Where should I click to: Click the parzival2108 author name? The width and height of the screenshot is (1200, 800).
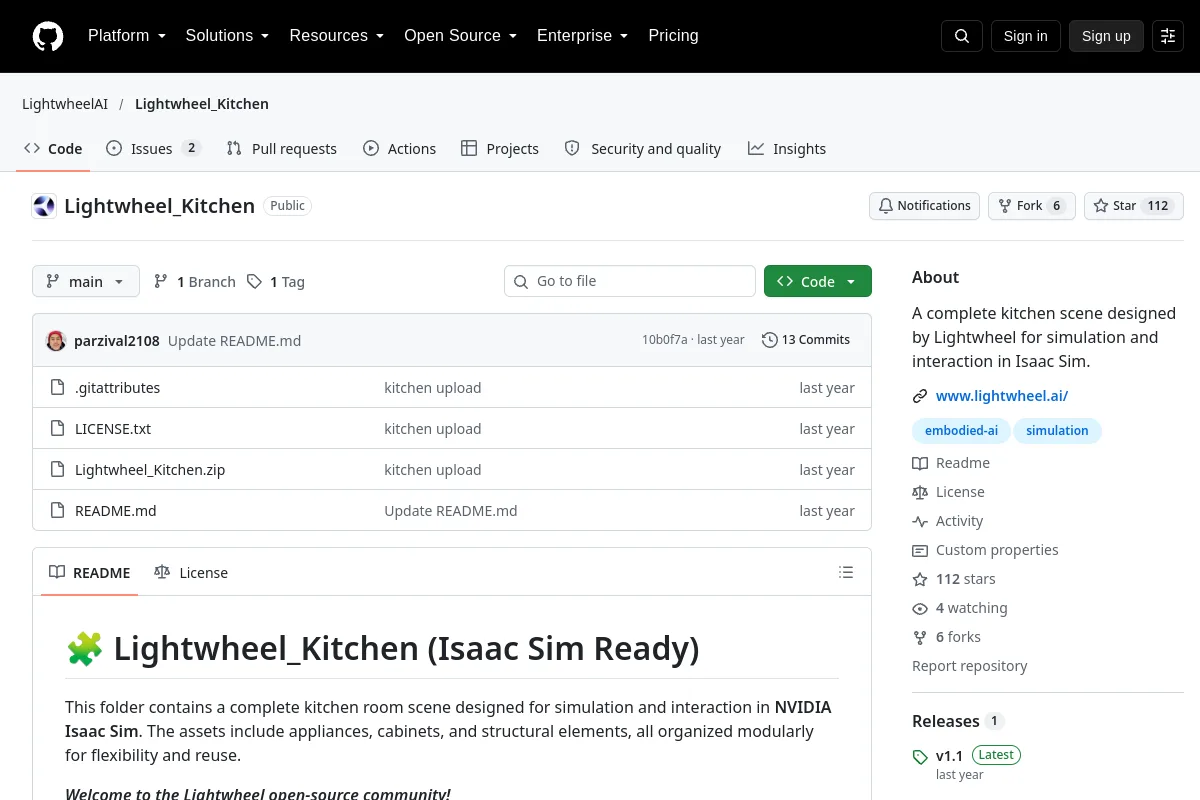click(117, 341)
